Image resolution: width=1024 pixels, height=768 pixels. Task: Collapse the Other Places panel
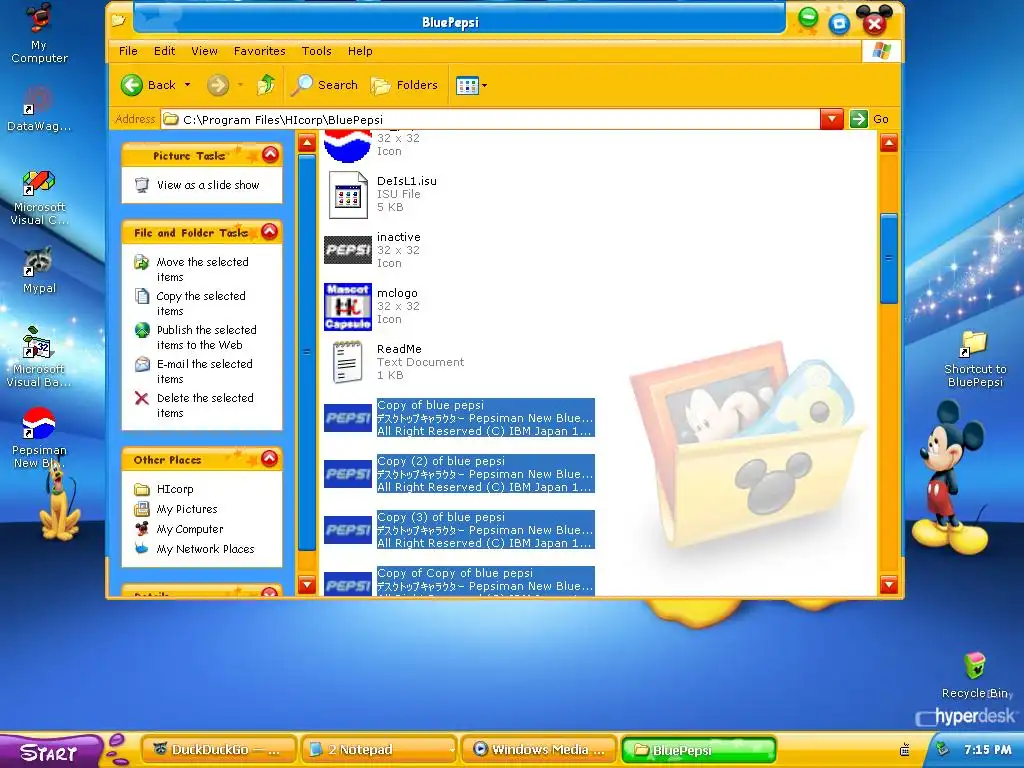click(x=270, y=458)
